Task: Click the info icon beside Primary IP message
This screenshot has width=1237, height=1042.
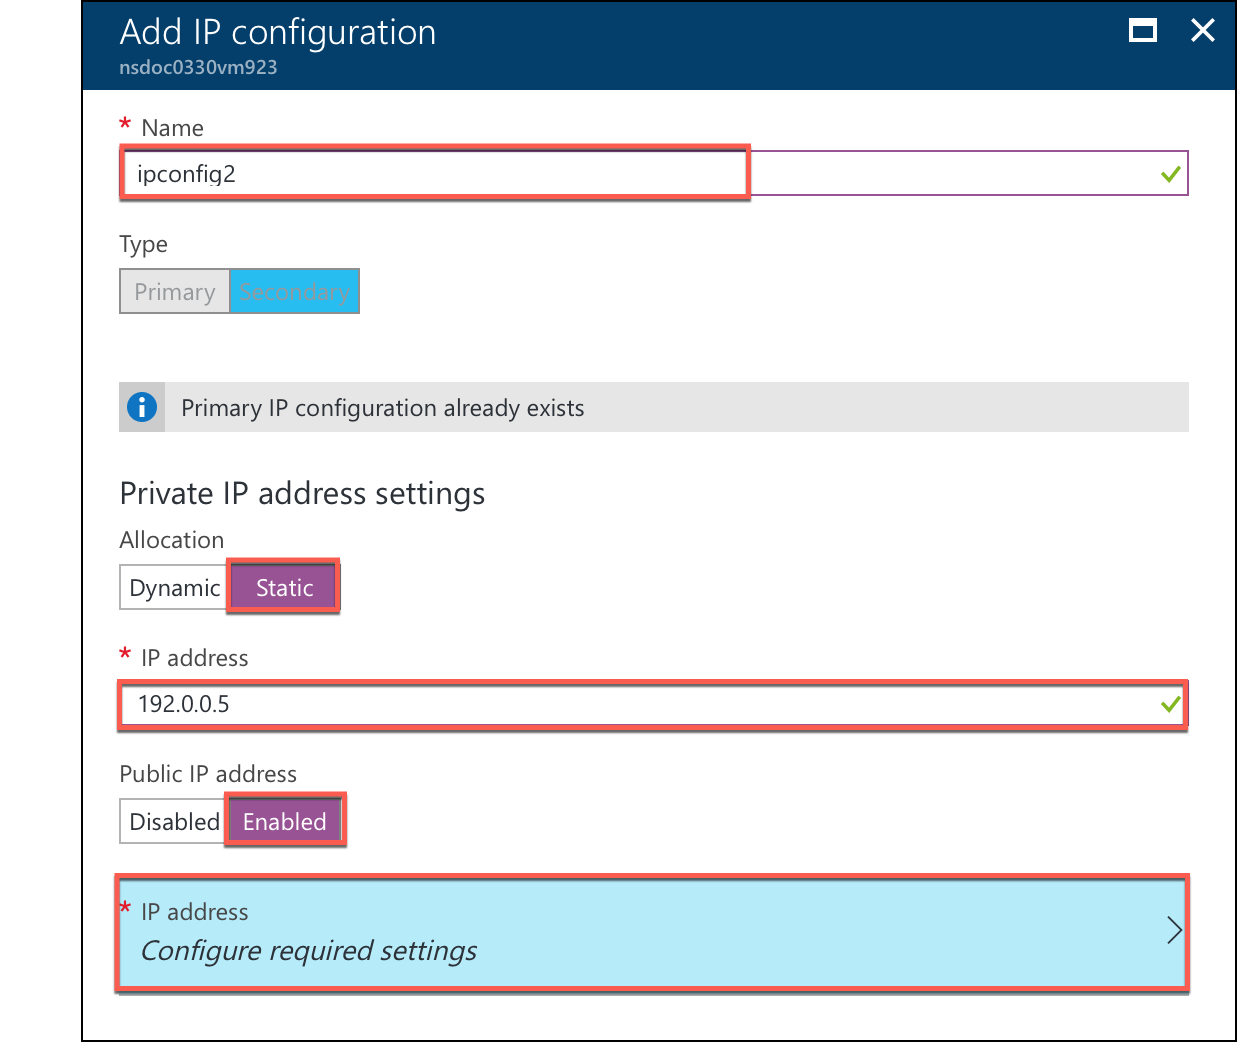Action: (x=142, y=407)
